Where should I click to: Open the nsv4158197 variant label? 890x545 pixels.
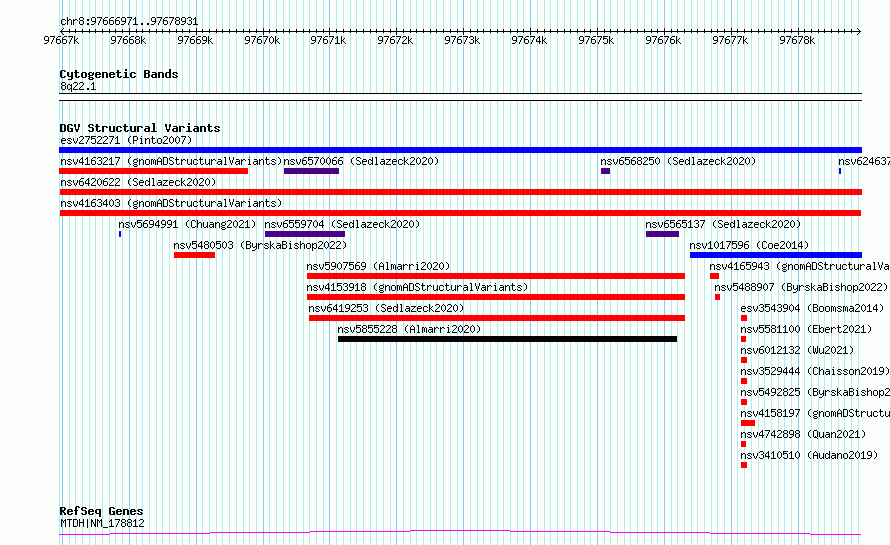coord(815,413)
